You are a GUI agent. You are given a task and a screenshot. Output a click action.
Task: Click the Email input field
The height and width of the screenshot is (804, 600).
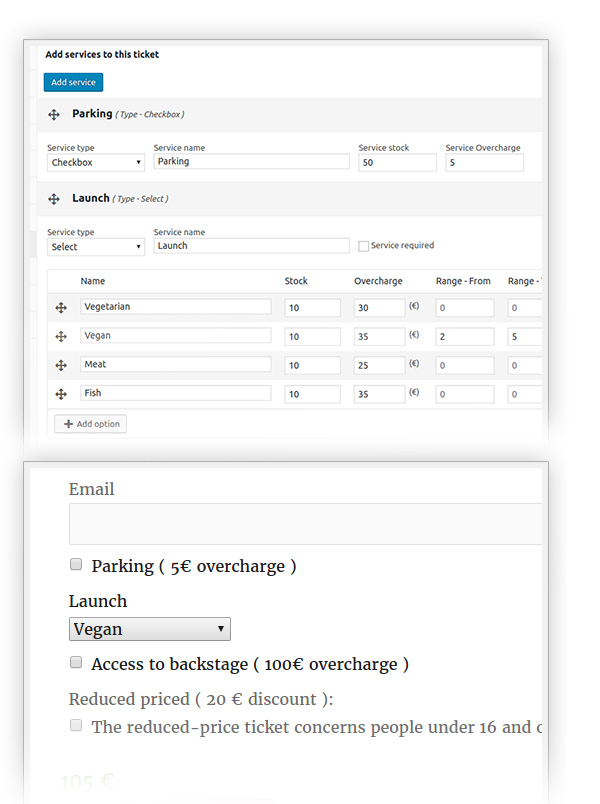click(x=305, y=524)
